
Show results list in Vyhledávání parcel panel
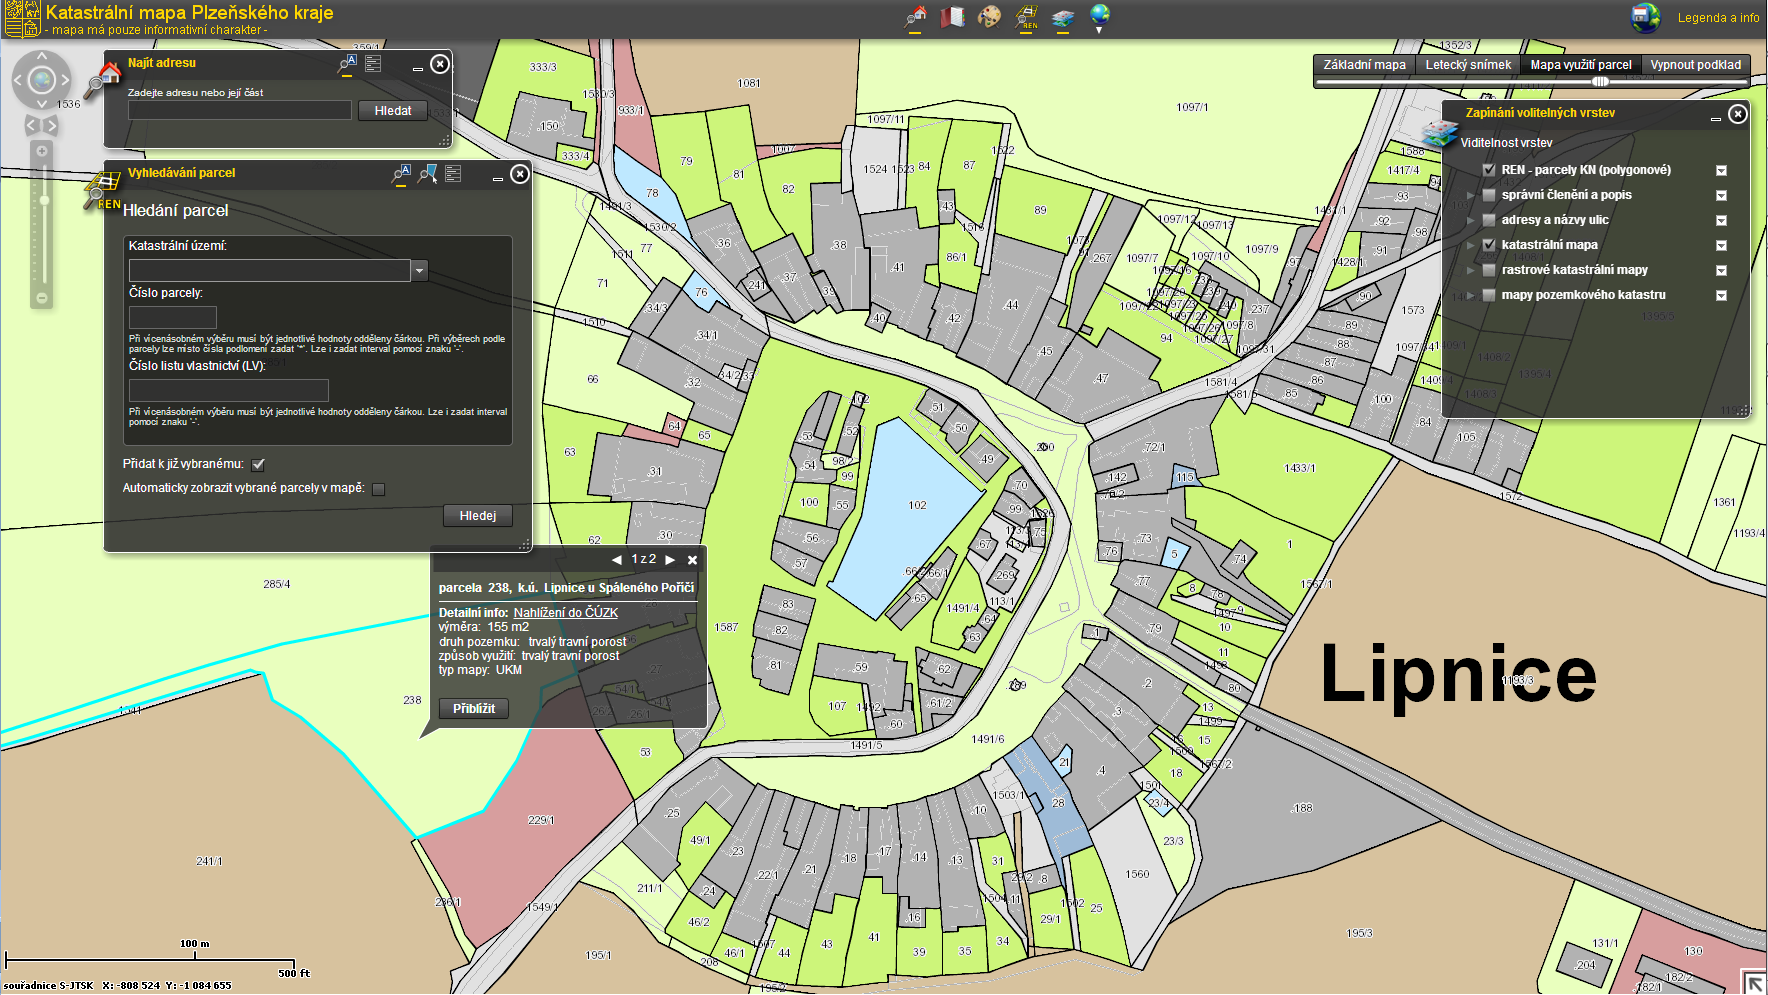tap(453, 174)
